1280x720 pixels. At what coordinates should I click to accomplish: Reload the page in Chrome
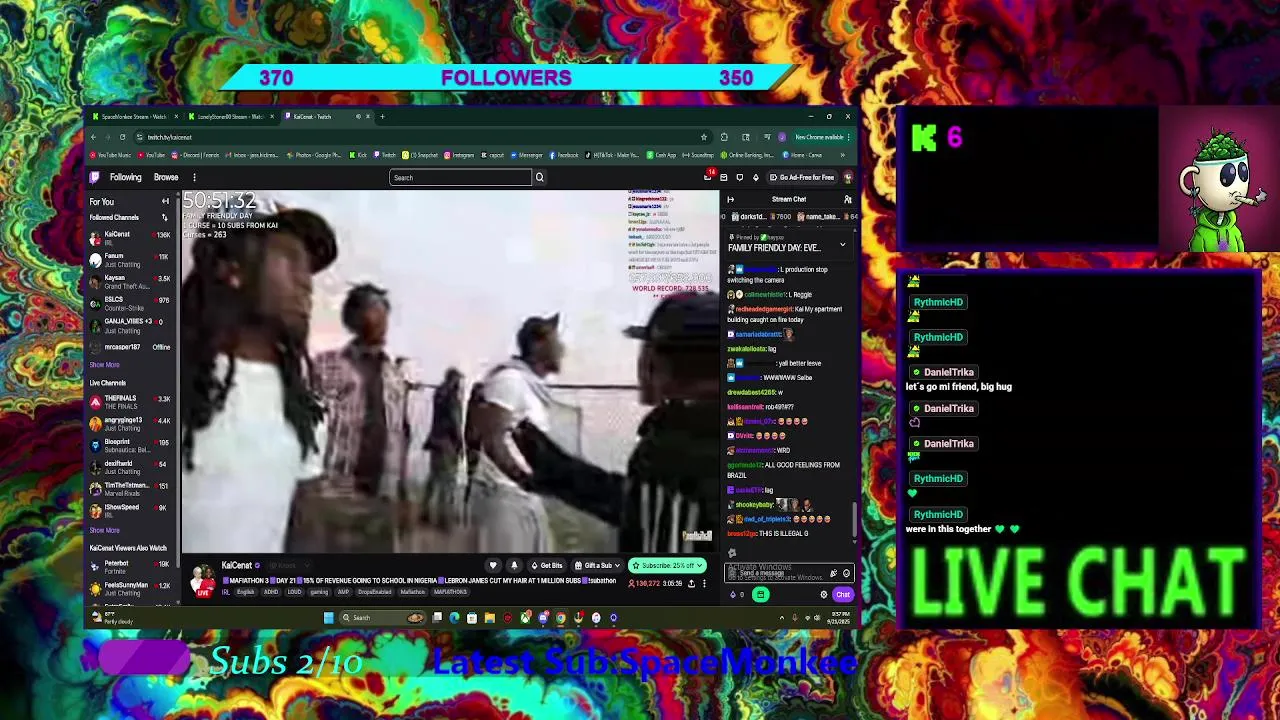[122, 137]
